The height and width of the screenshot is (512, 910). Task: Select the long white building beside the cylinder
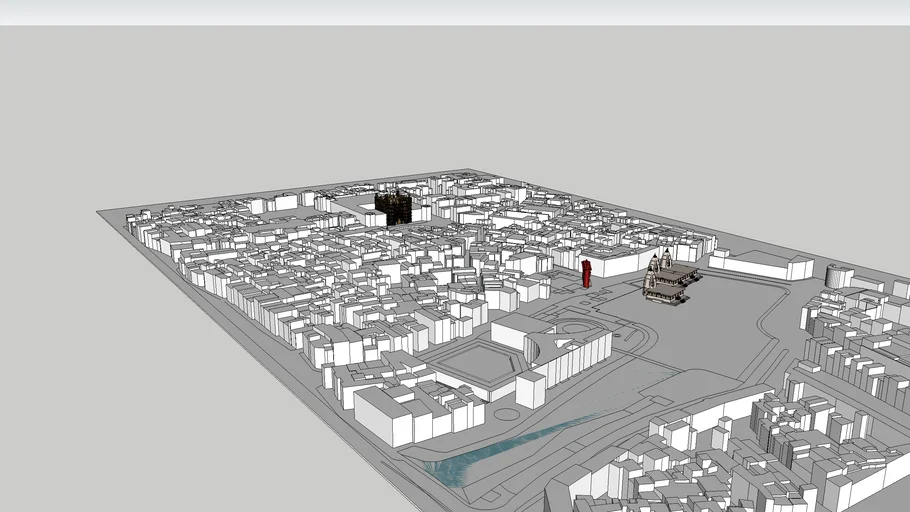(760, 264)
